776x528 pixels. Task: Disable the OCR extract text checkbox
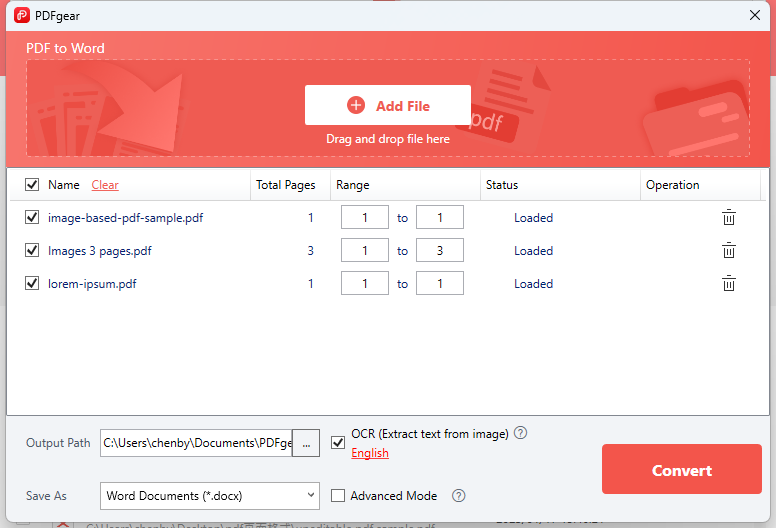click(338, 442)
